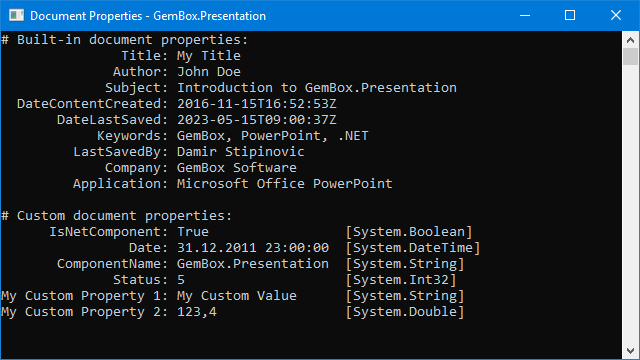Click 'Introduction to GemBox.Presentation' subject text
The height and width of the screenshot is (360, 640).
(x=317, y=88)
